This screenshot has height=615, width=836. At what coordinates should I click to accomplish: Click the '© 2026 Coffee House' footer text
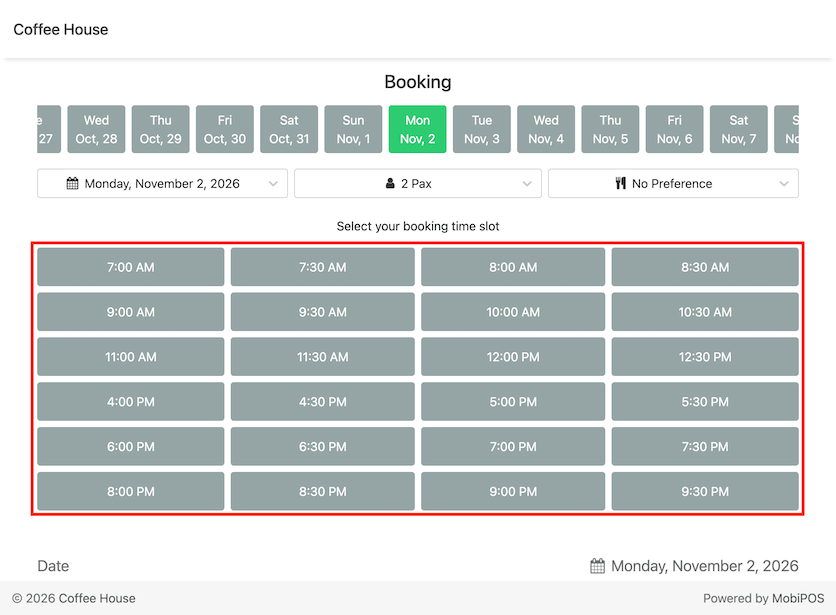pyautogui.click(x=74, y=598)
